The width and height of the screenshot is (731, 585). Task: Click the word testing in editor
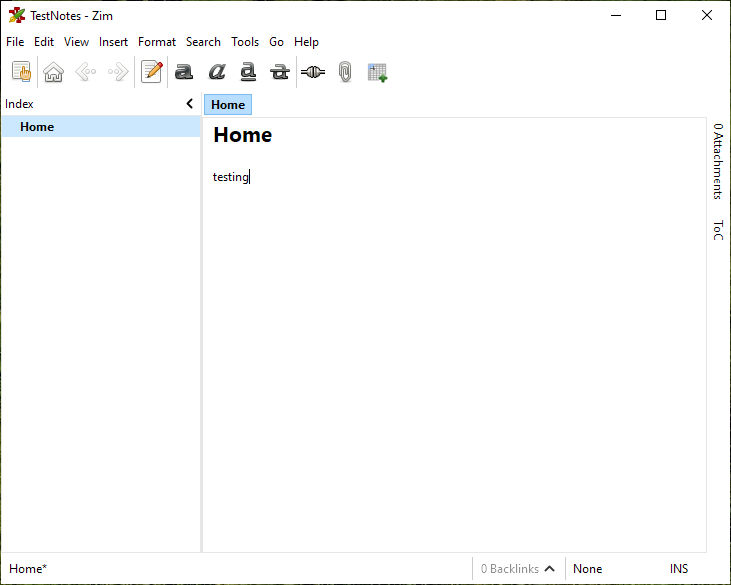click(x=231, y=177)
